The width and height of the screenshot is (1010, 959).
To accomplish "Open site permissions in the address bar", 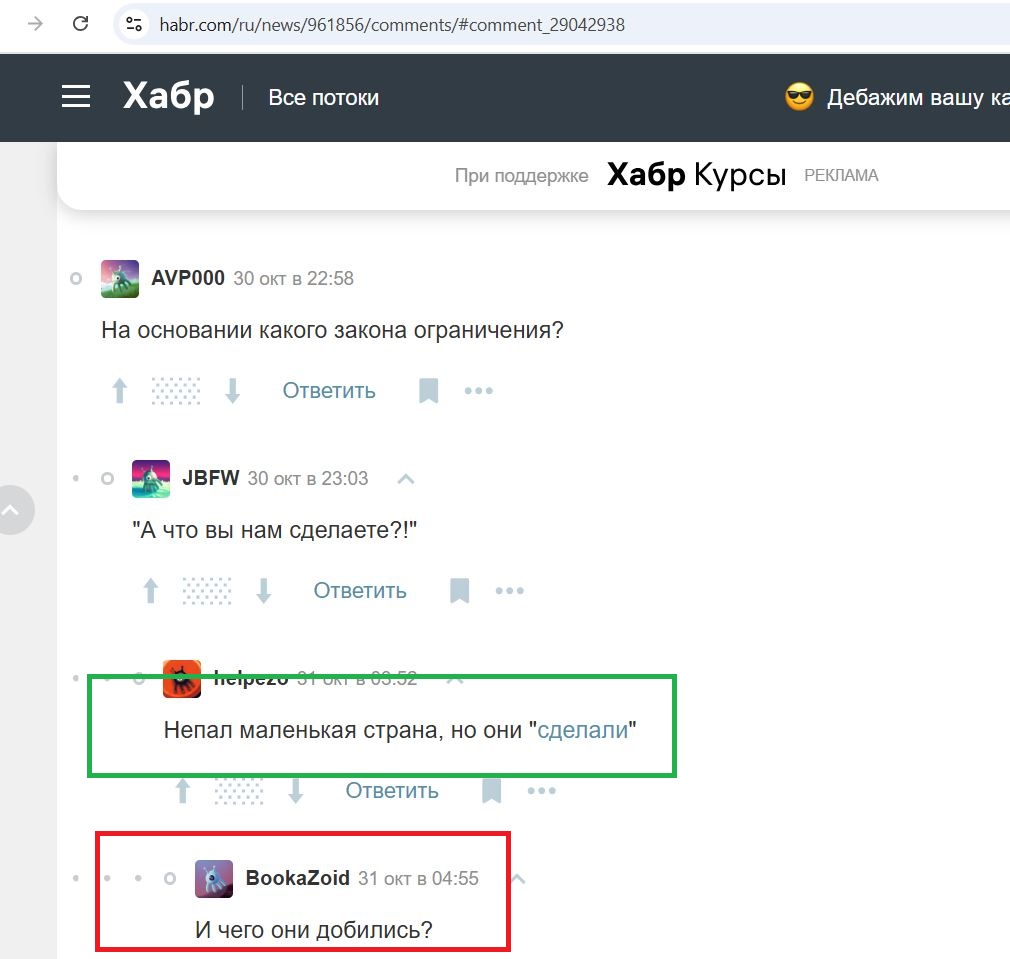I will click(x=133, y=25).
